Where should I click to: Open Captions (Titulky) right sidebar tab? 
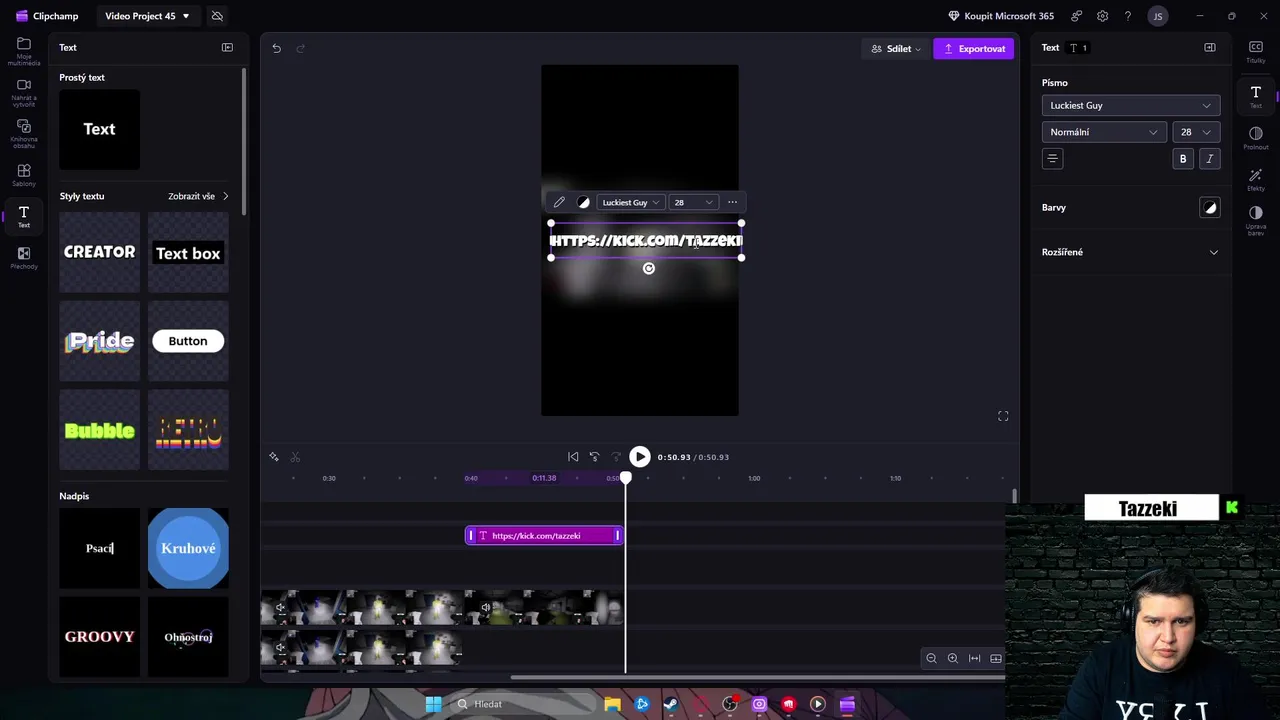[1256, 51]
